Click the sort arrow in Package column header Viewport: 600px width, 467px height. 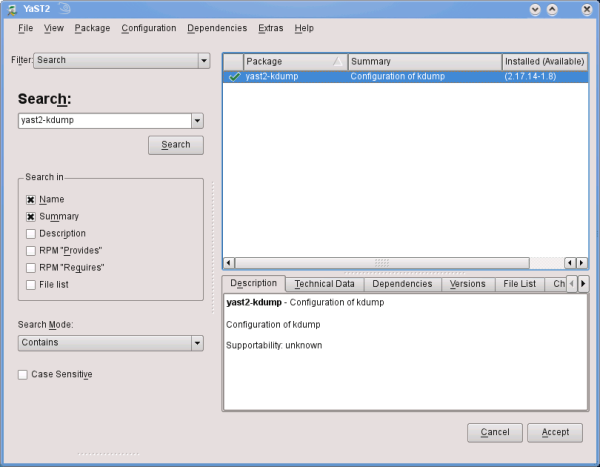pos(338,61)
